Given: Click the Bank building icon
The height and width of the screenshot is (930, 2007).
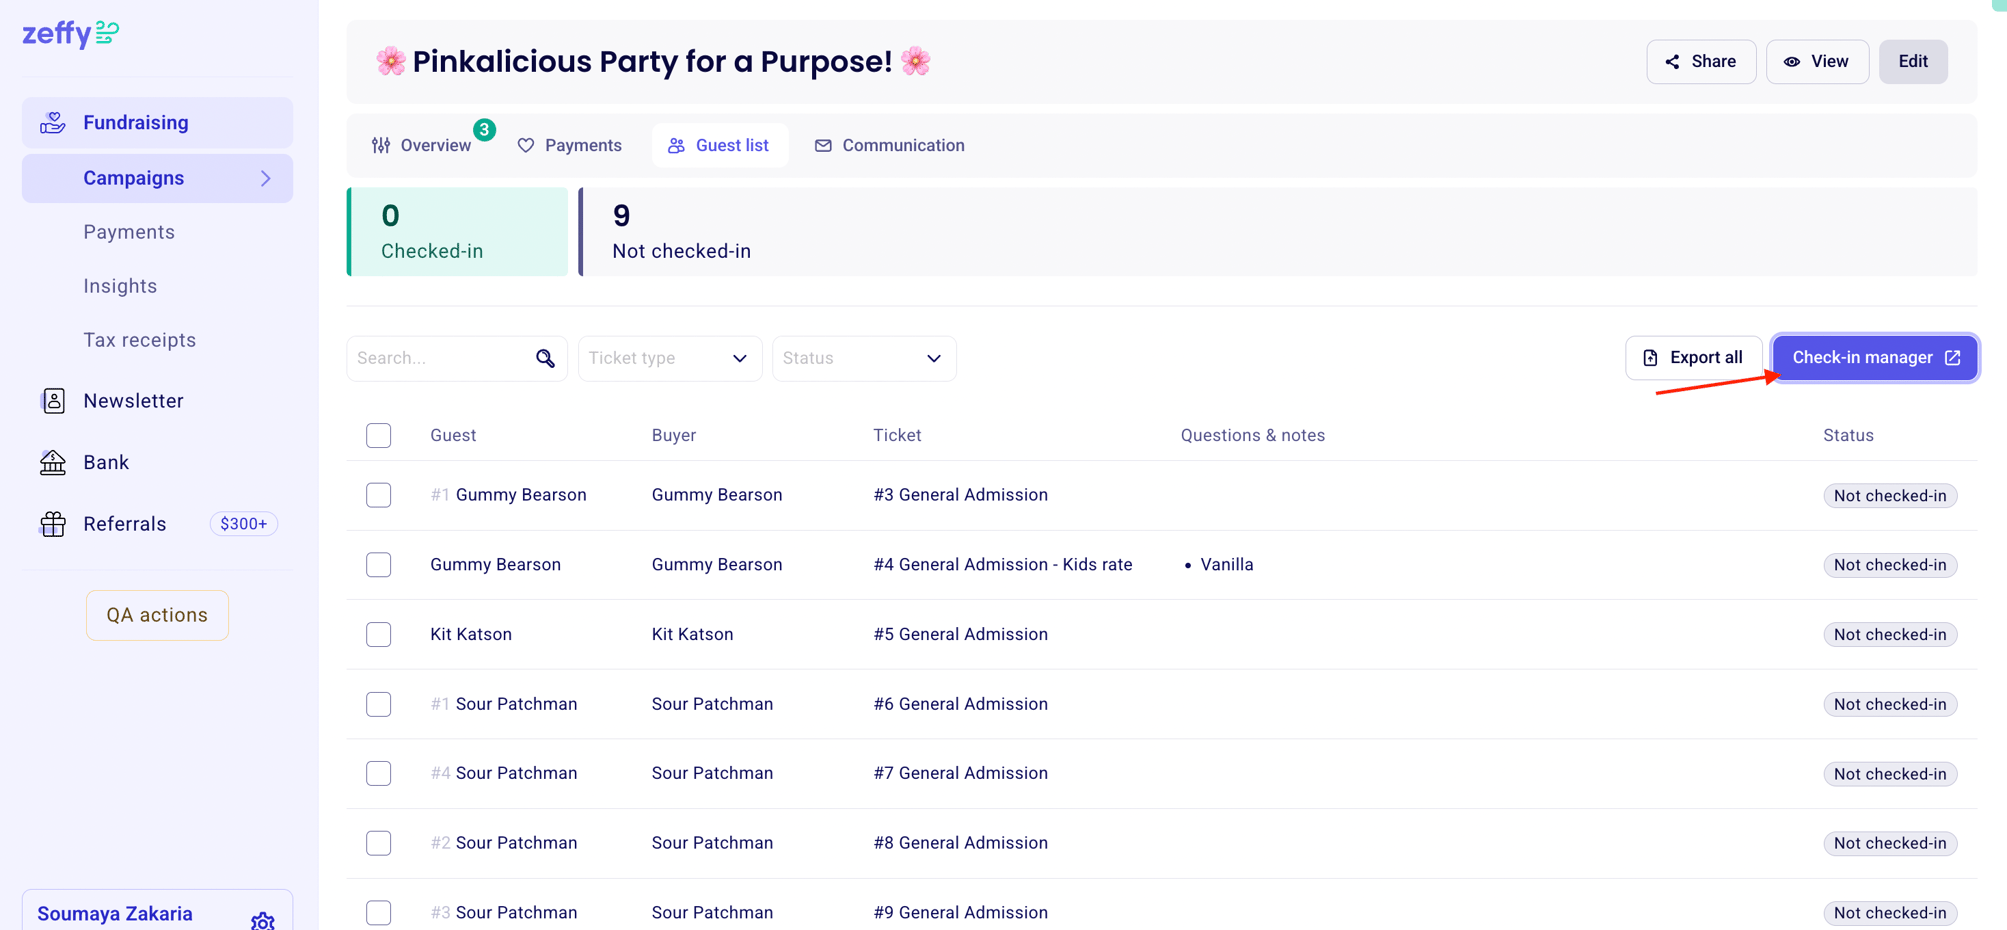Looking at the screenshot, I should point(53,462).
